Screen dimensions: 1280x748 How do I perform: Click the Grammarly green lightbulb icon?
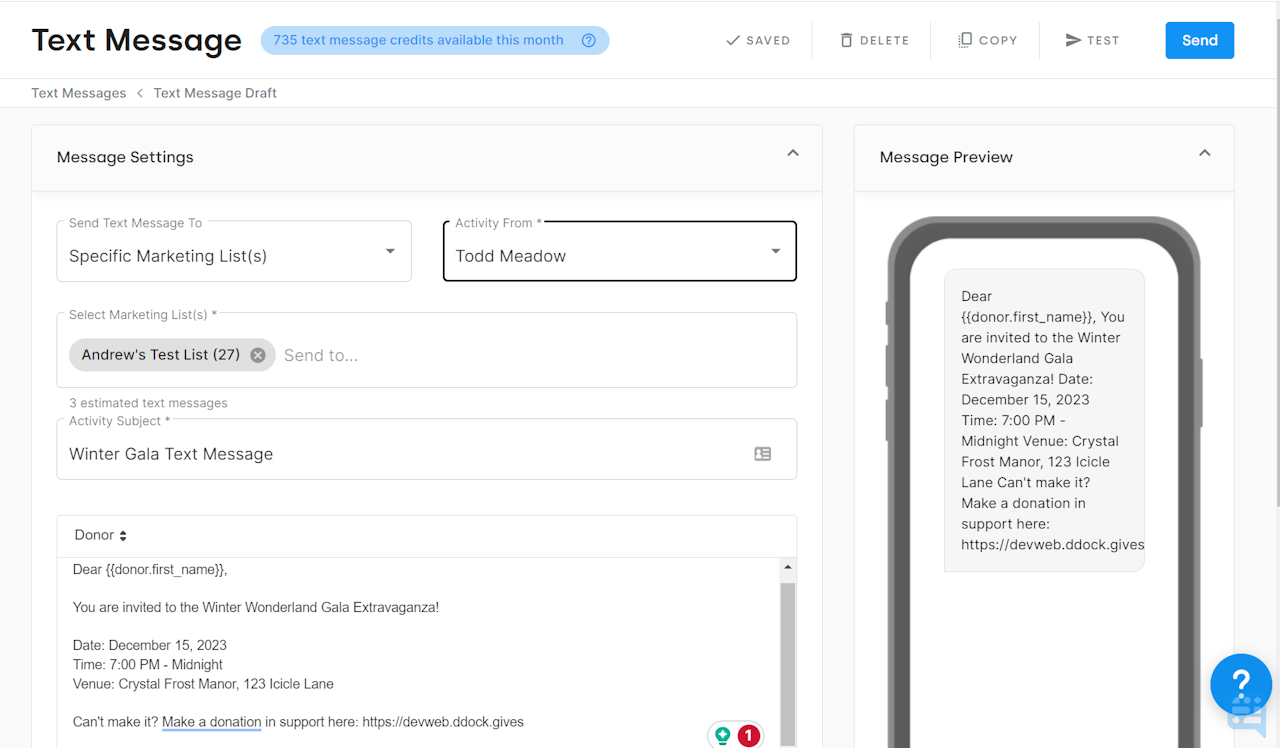722,736
